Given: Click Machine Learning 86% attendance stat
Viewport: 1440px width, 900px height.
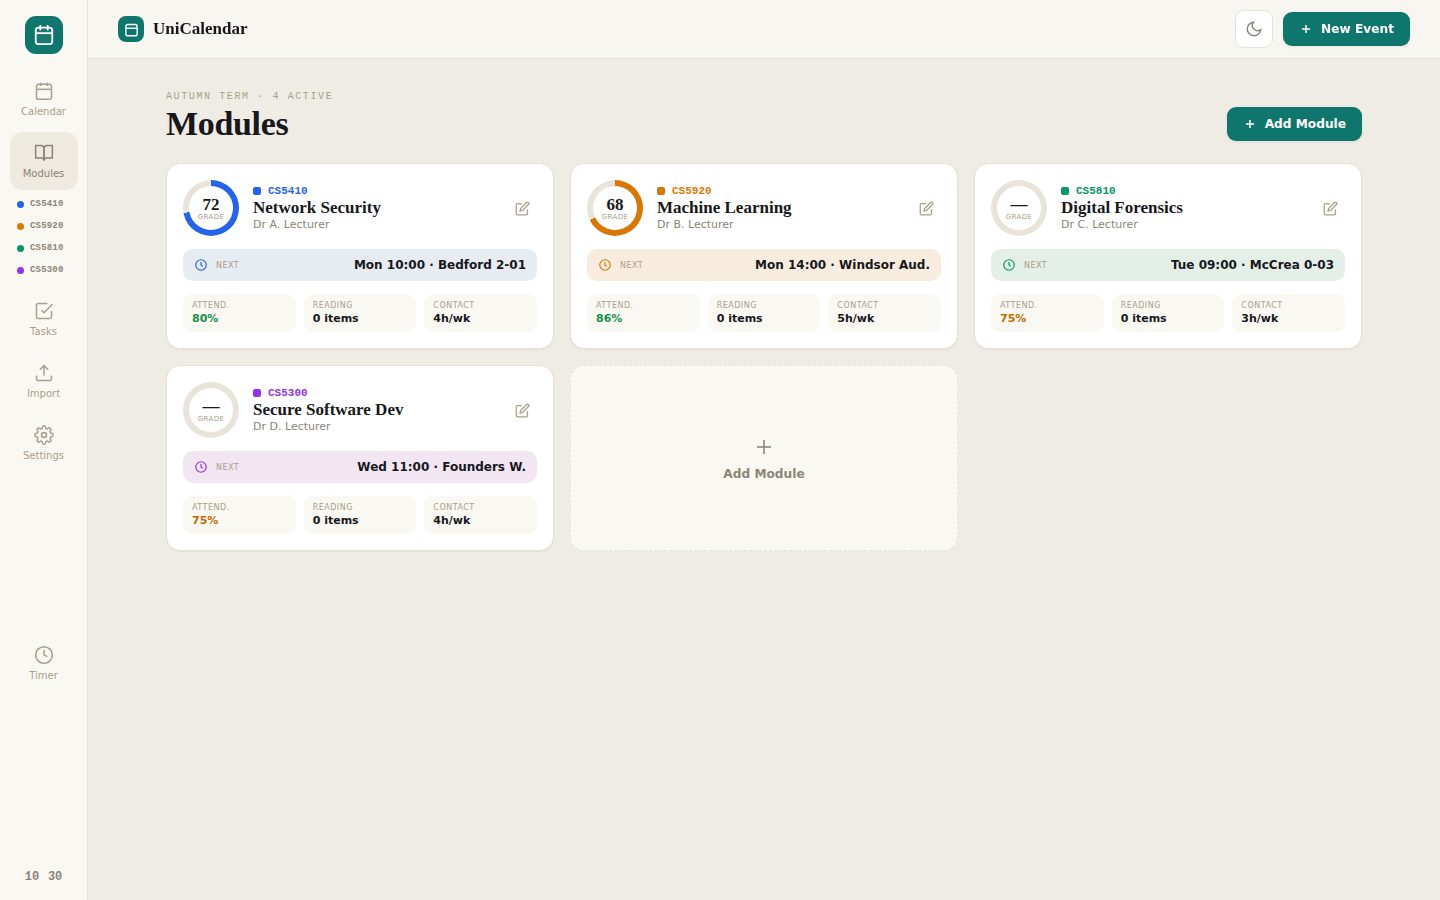Looking at the screenshot, I should pyautogui.click(x=643, y=312).
